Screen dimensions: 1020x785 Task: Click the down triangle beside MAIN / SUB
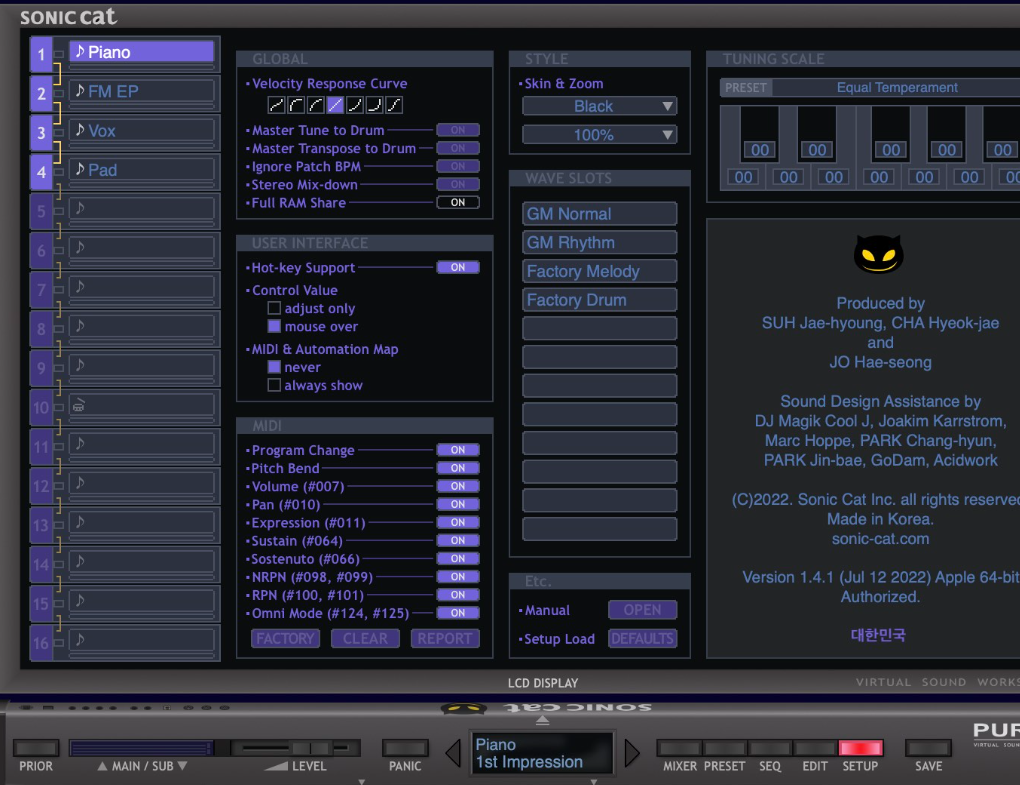coord(182,766)
